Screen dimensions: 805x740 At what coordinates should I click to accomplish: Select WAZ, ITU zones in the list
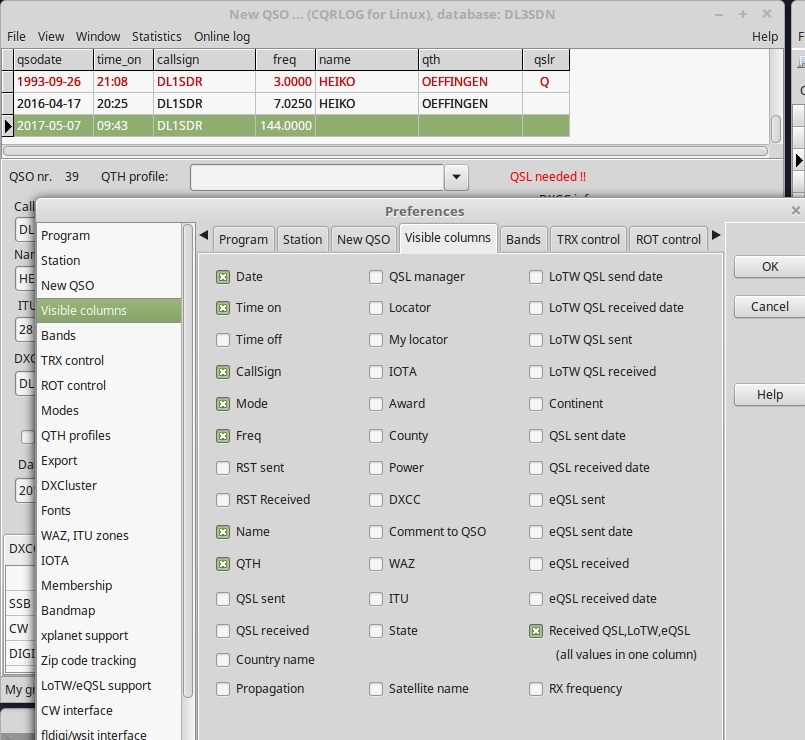click(109, 536)
